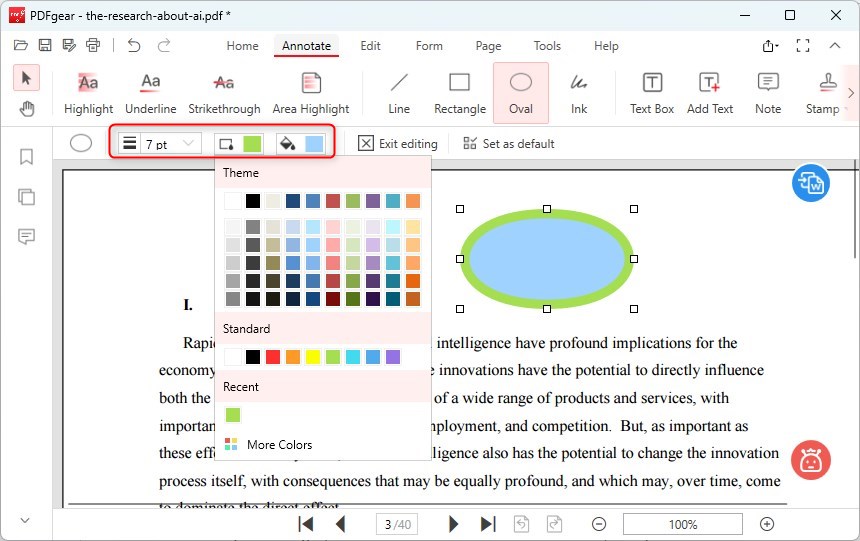
Task: Open the Help tab
Action: click(x=606, y=46)
